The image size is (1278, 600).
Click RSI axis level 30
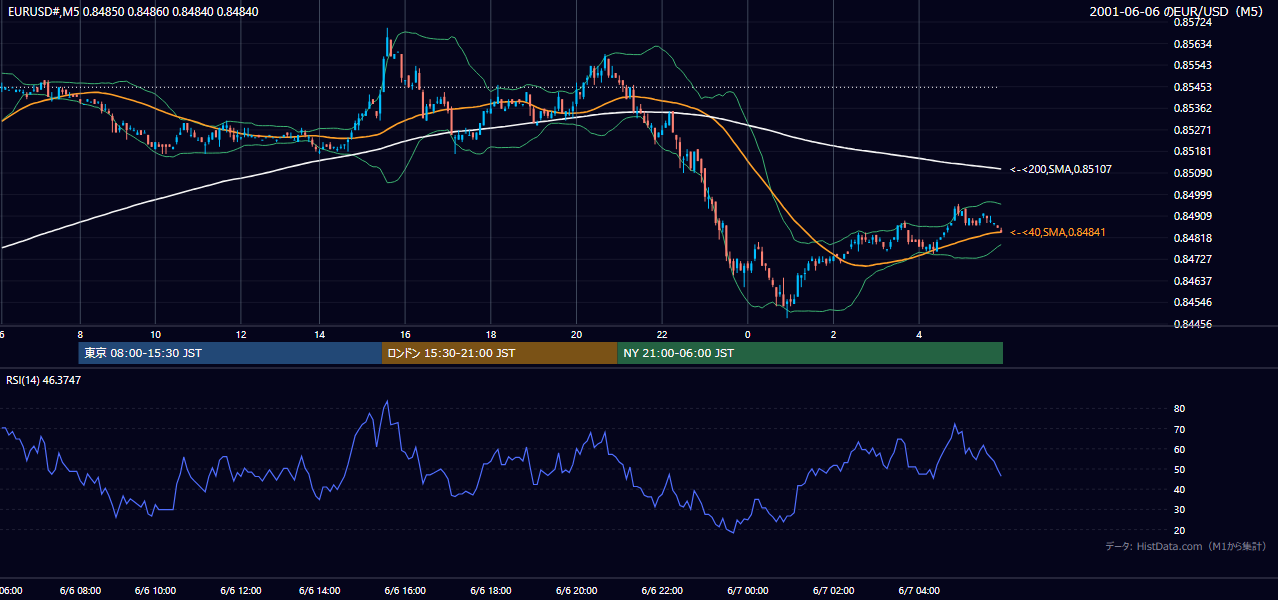click(1179, 510)
